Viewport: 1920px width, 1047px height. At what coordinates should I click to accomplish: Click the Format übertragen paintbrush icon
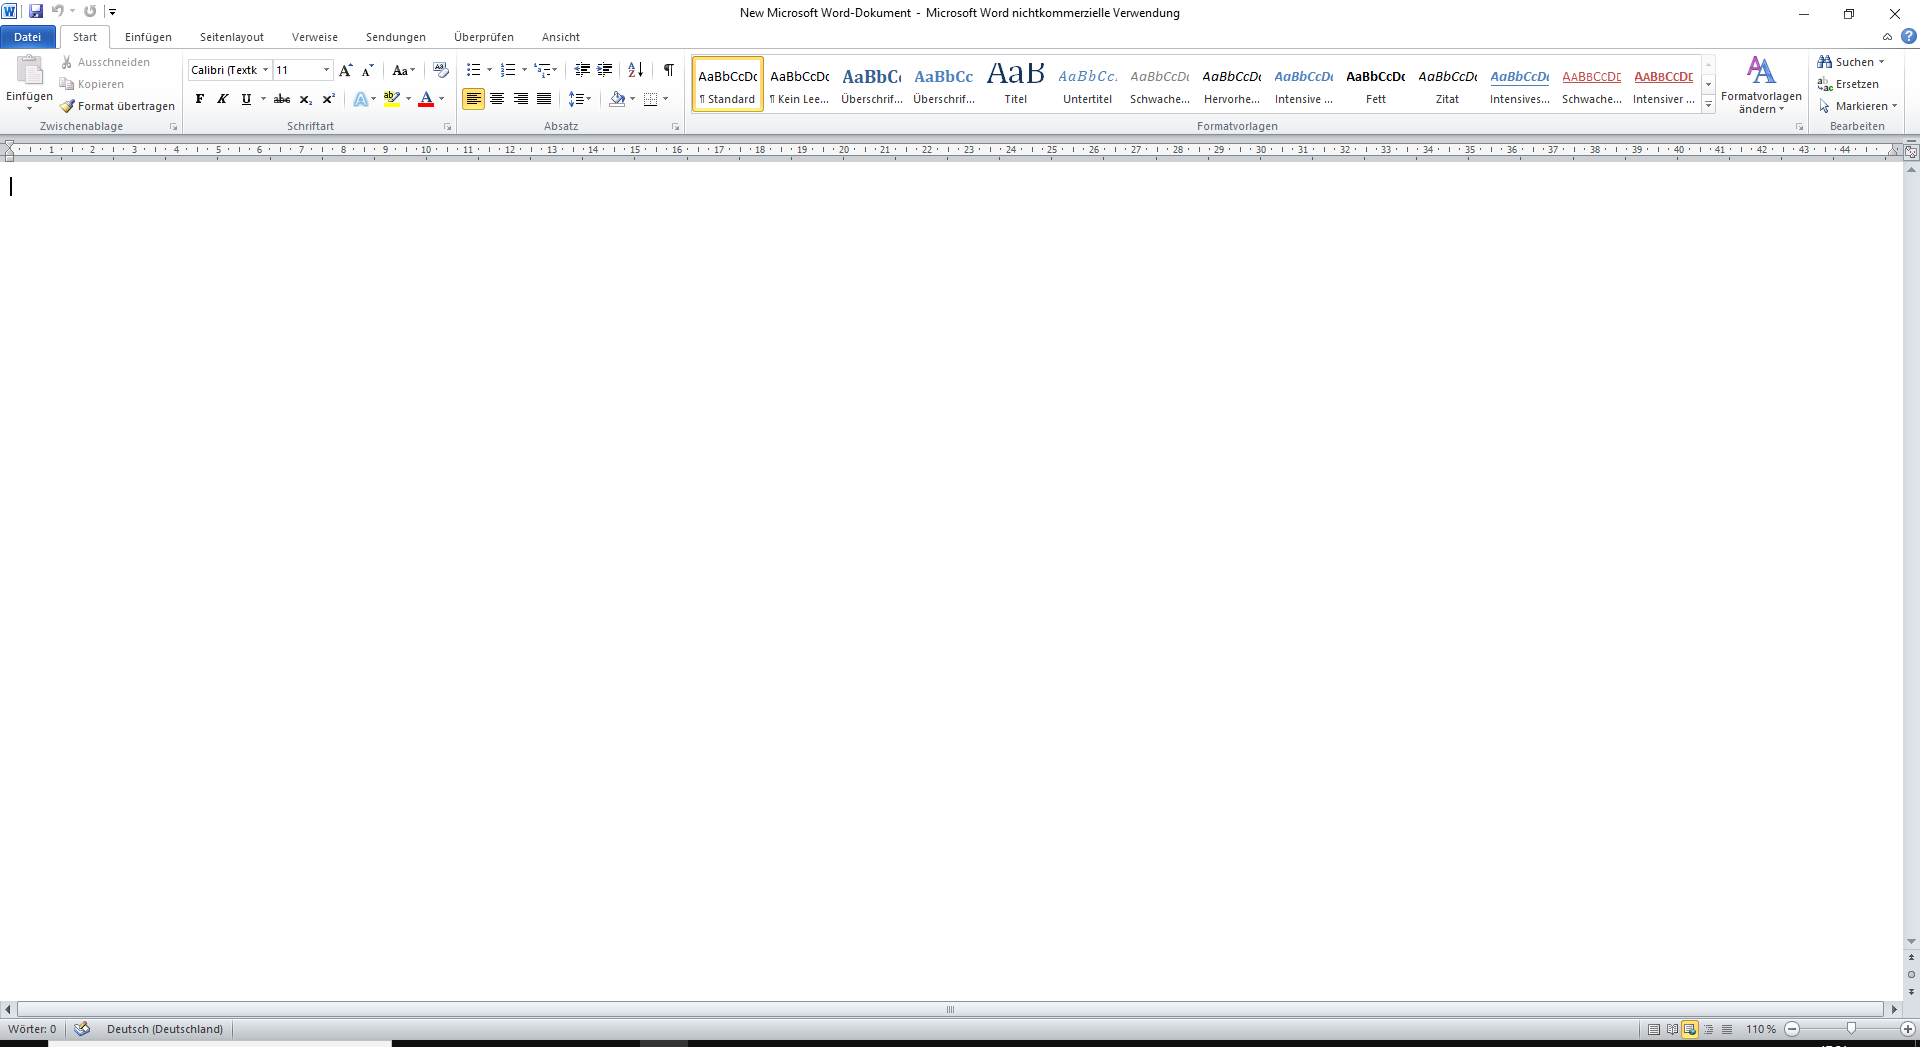click(67, 106)
